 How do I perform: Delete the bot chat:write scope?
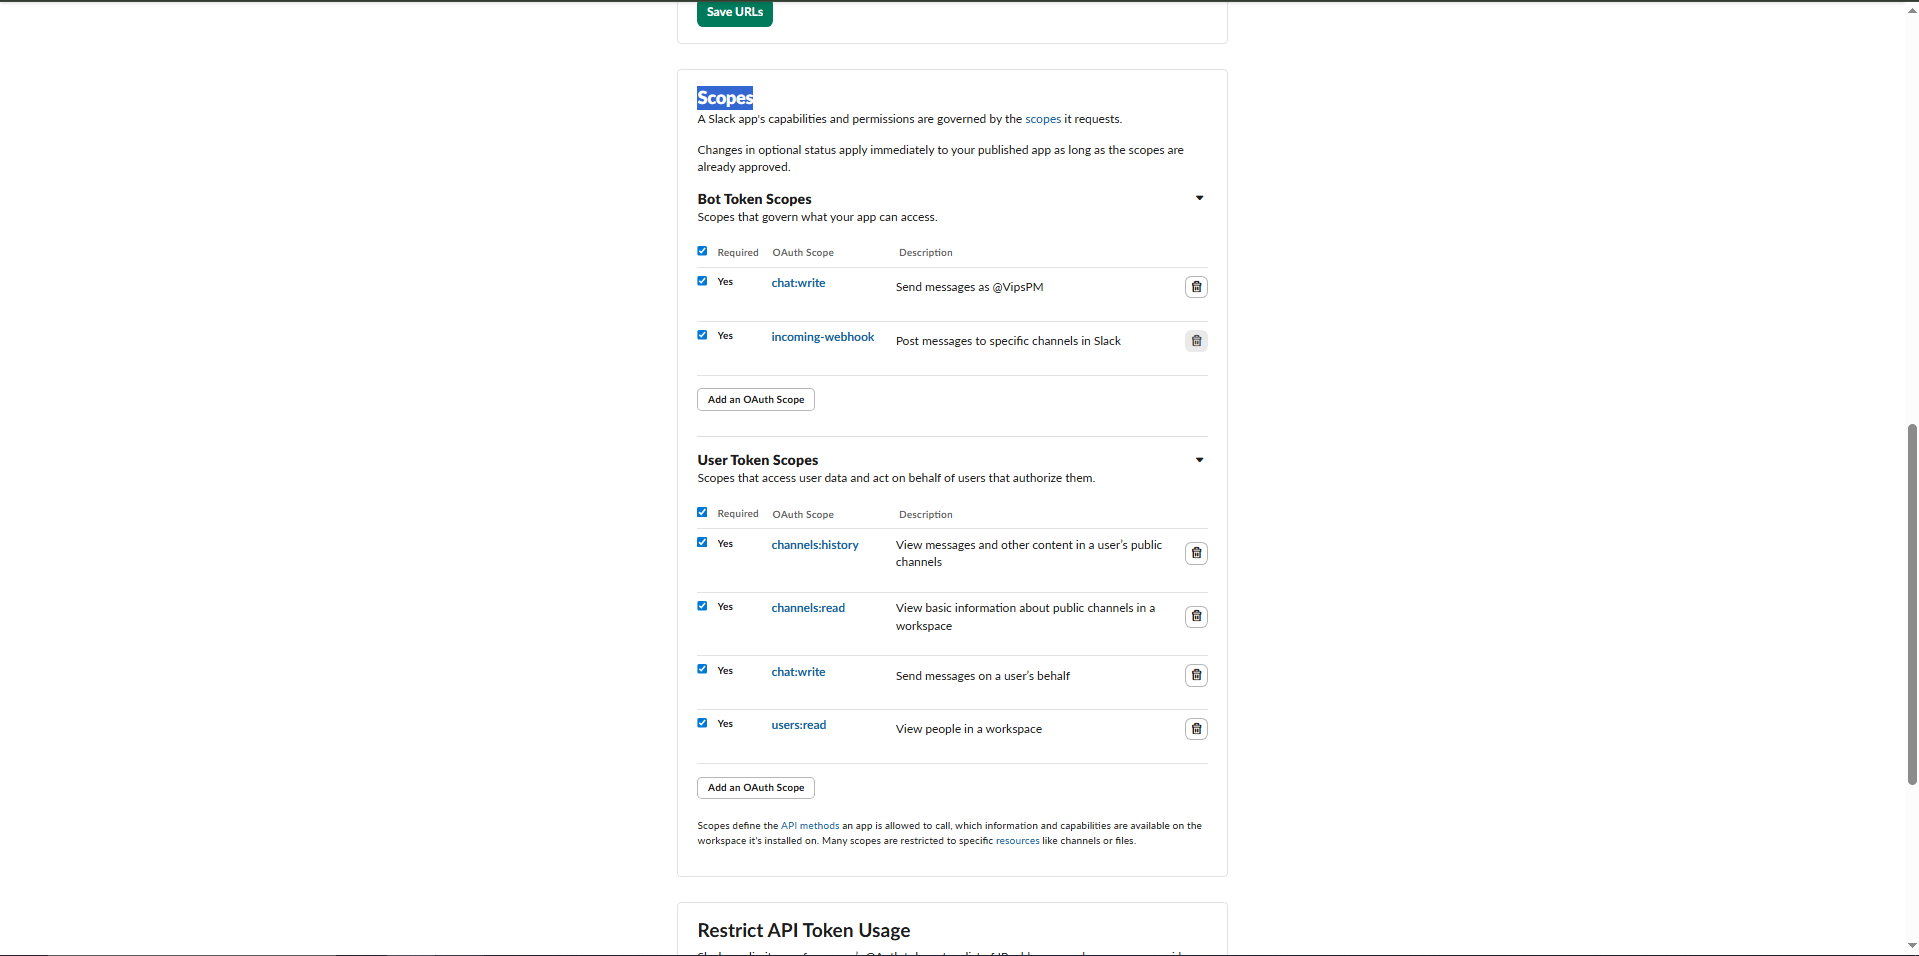(1196, 287)
